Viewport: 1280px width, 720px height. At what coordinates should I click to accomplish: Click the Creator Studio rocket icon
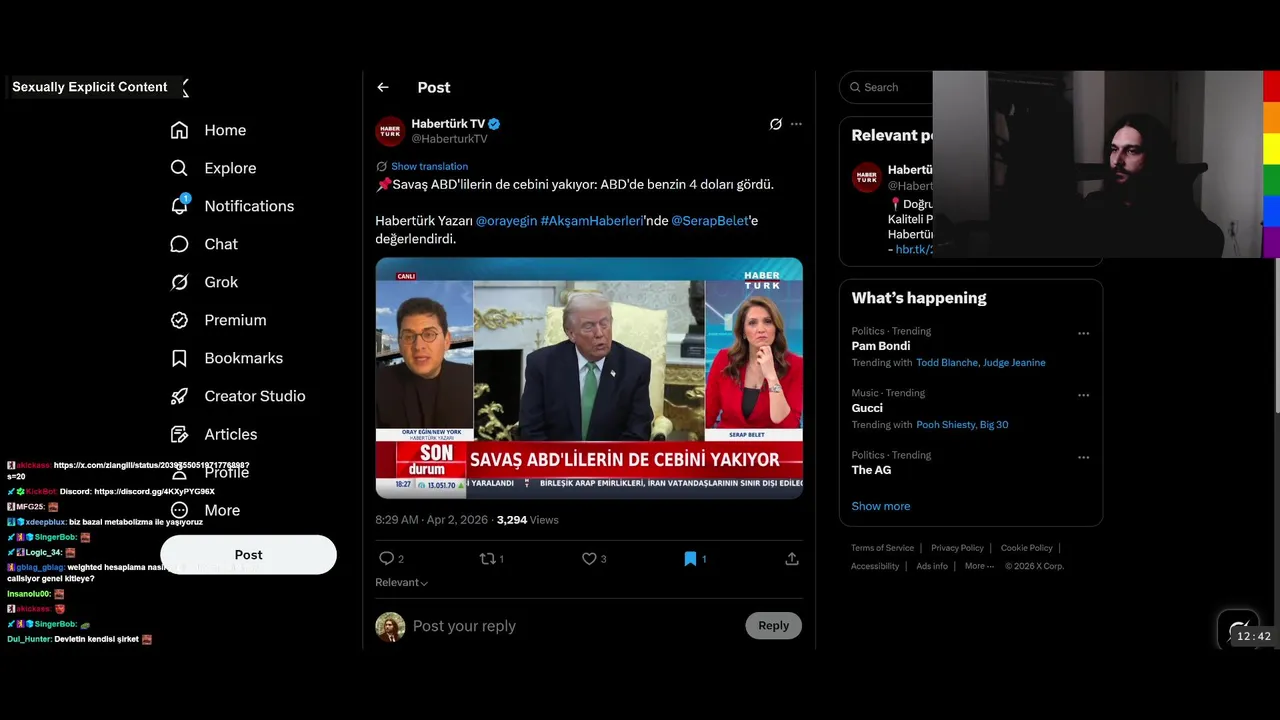[x=179, y=396]
